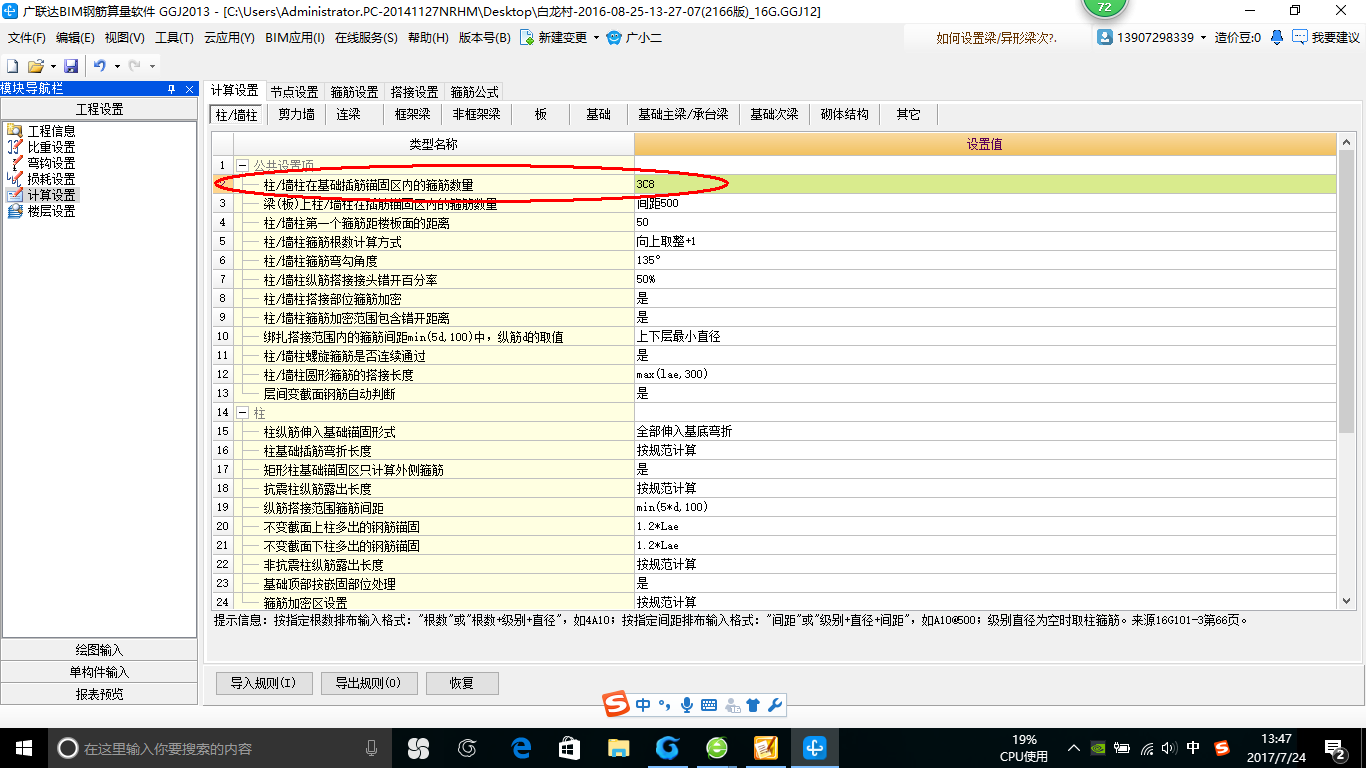This screenshot has width=1366, height=768.
Task: Collapse the 柱 group in row 14
Action: click(241, 412)
